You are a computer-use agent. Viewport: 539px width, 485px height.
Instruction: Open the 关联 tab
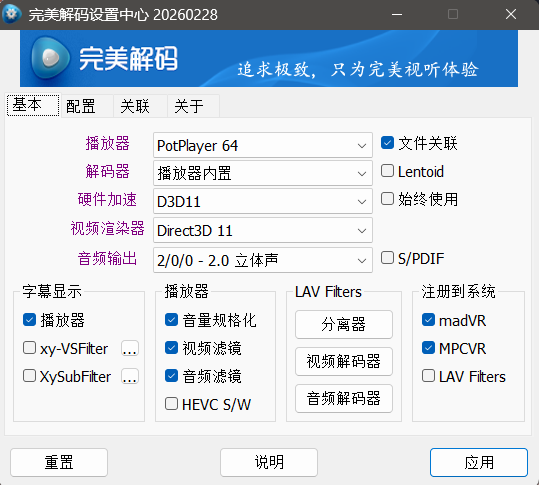[140, 106]
